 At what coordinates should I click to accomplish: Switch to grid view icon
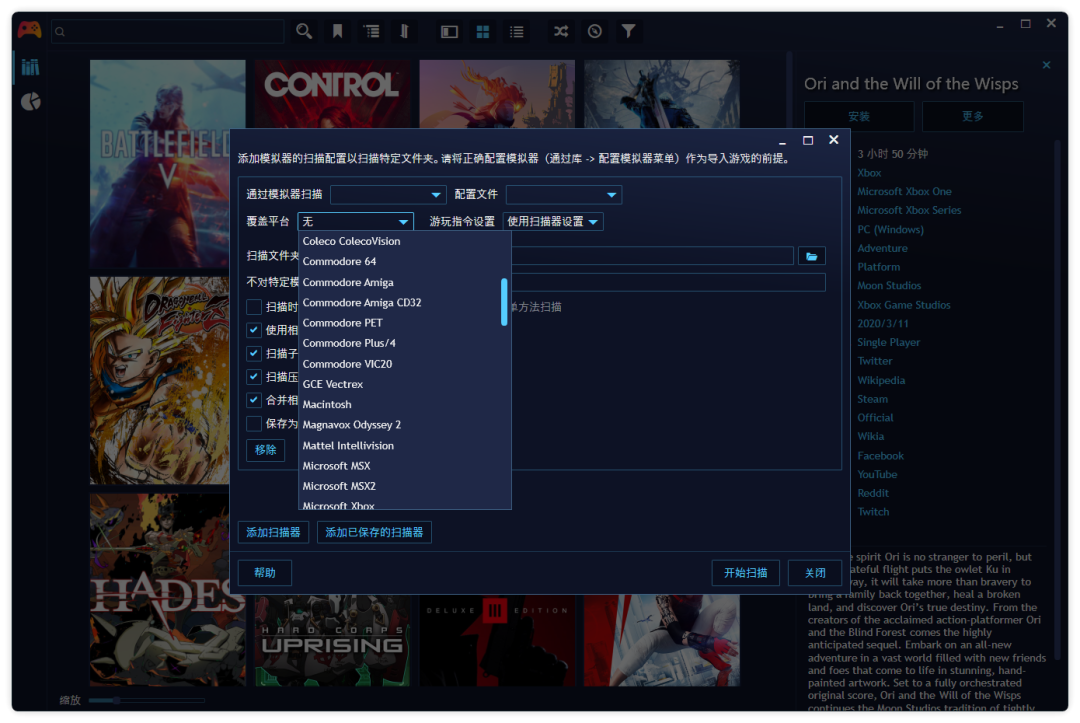pos(483,32)
